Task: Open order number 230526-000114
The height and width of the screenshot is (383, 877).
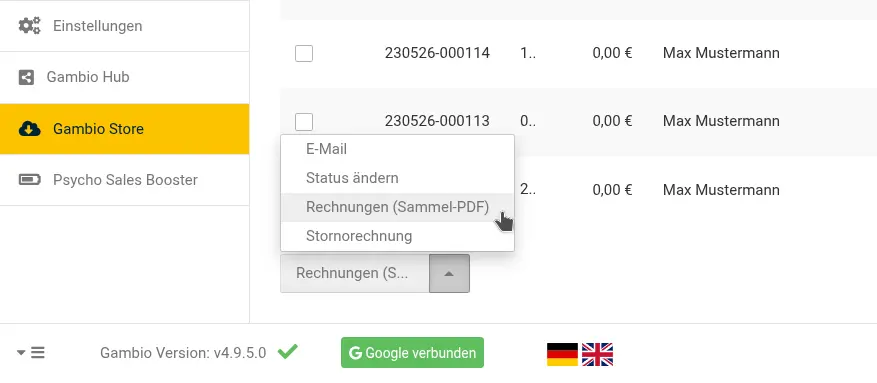Action: point(437,53)
